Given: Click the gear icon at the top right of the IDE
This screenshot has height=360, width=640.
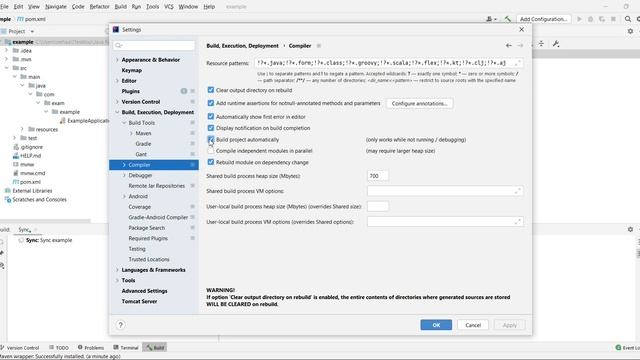Looking at the screenshot, I should [630, 31].
